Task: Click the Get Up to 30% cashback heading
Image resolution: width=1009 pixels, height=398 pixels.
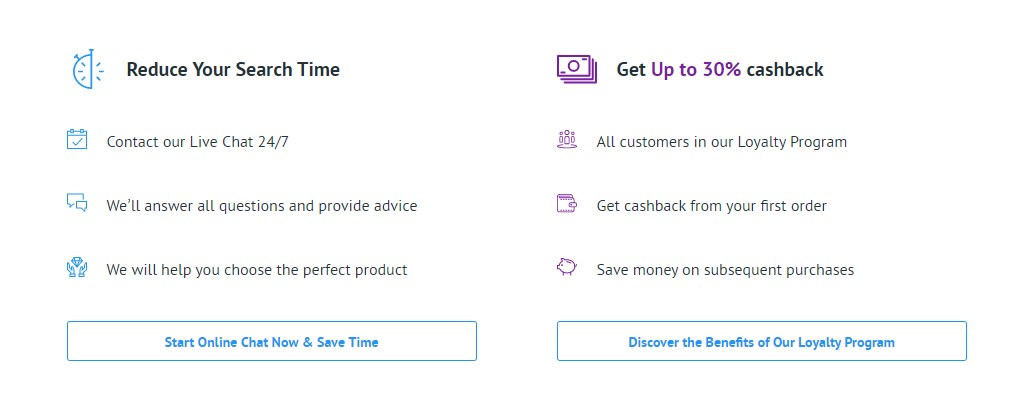Action: (720, 70)
